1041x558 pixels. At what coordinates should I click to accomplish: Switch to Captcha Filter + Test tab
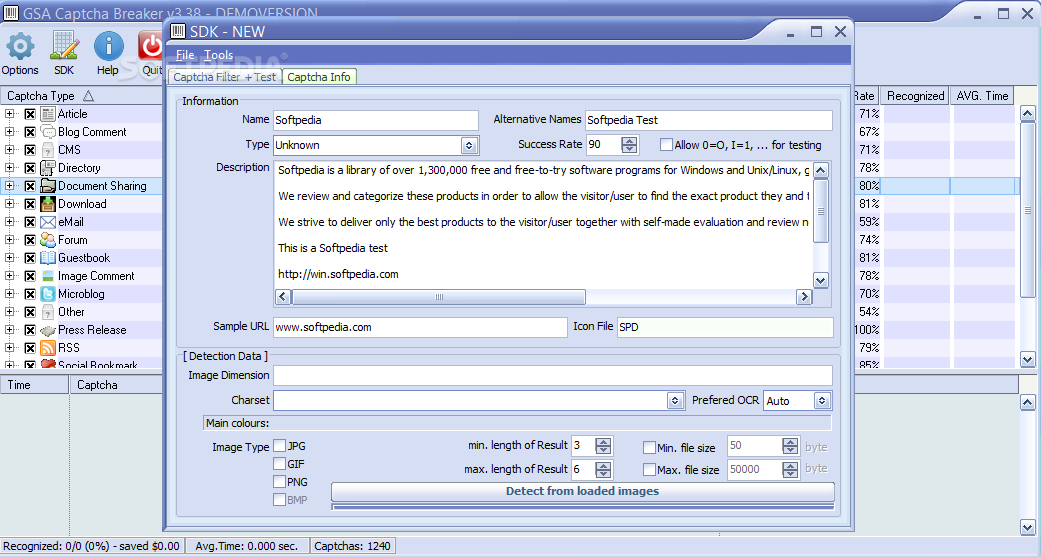click(224, 77)
